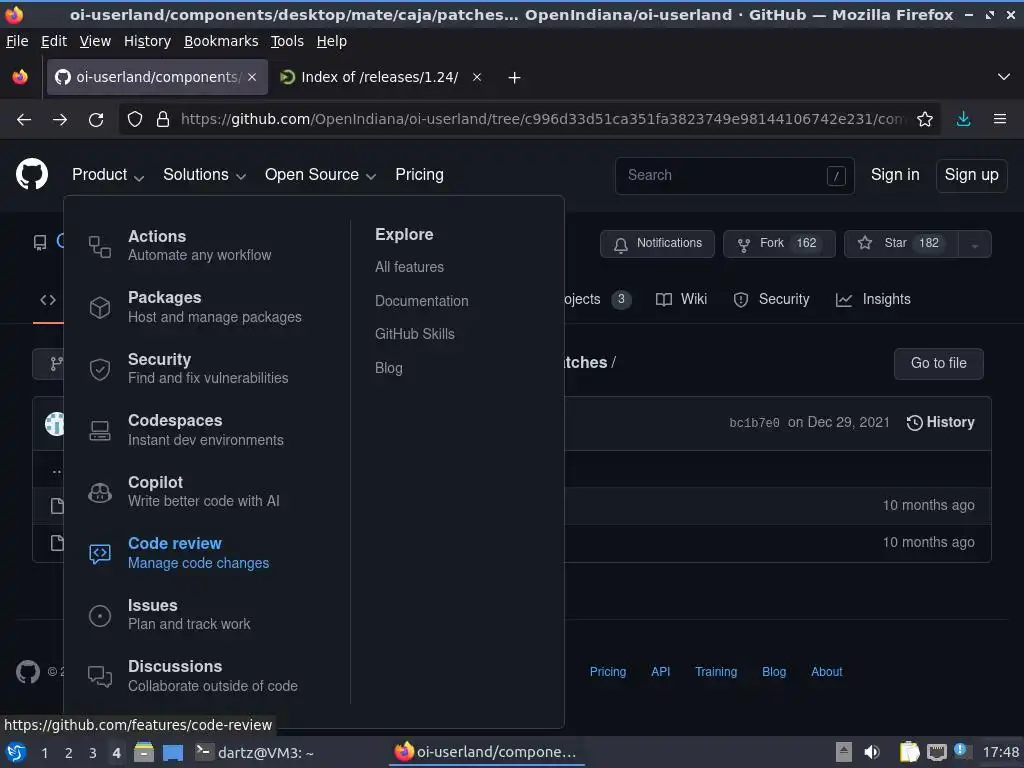1024x768 pixels.
Task: Click the Issues circle-dot icon
Action: (x=100, y=615)
